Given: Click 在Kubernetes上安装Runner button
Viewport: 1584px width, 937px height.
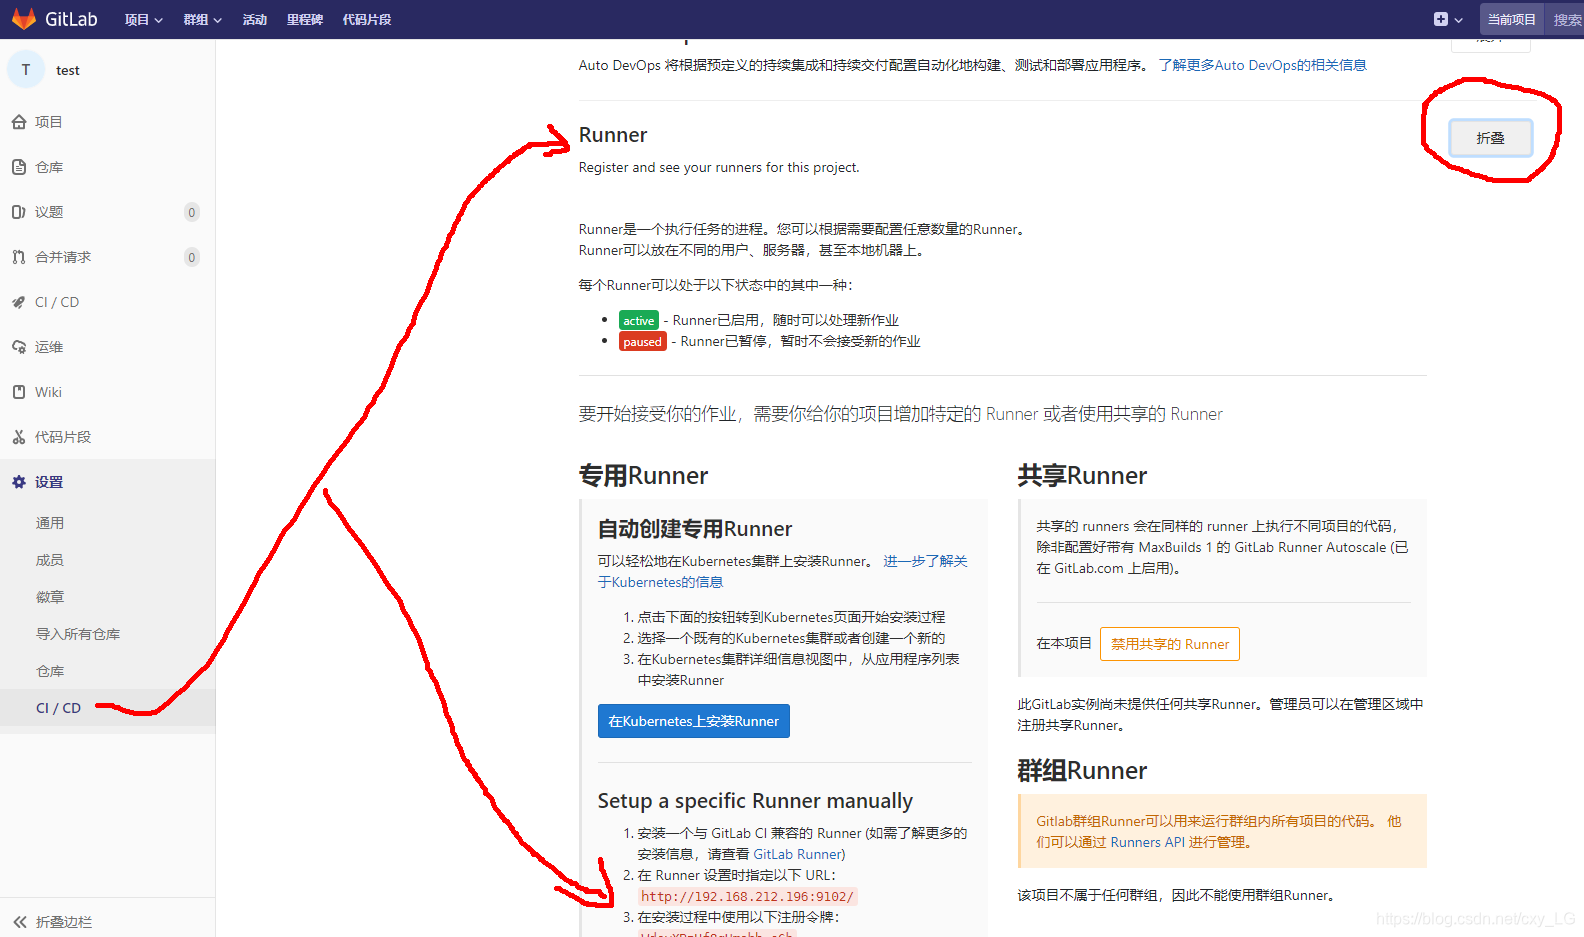Looking at the screenshot, I should [x=694, y=721].
